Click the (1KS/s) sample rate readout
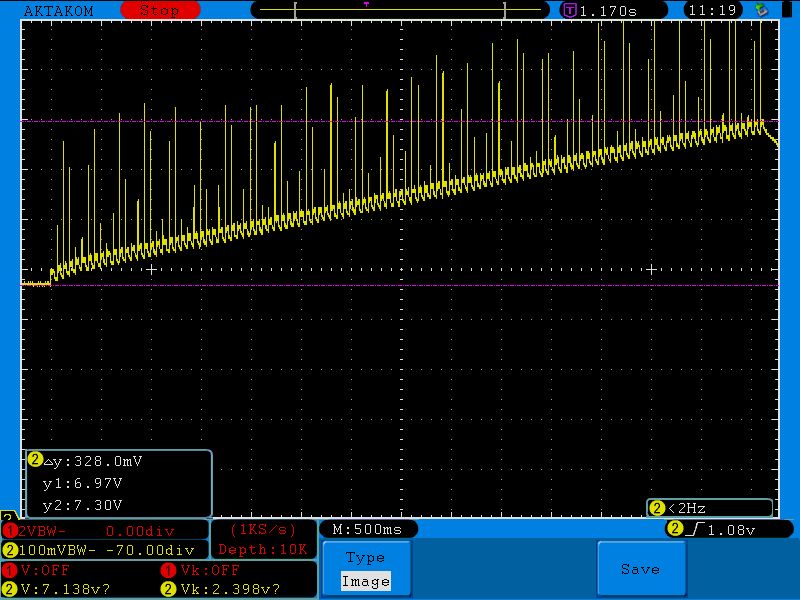This screenshot has width=800, height=600. point(263,529)
